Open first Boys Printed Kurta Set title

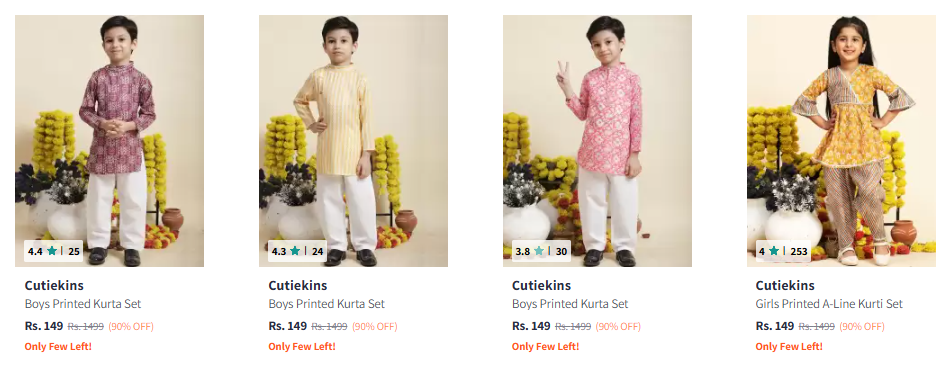(x=83, y=304)
